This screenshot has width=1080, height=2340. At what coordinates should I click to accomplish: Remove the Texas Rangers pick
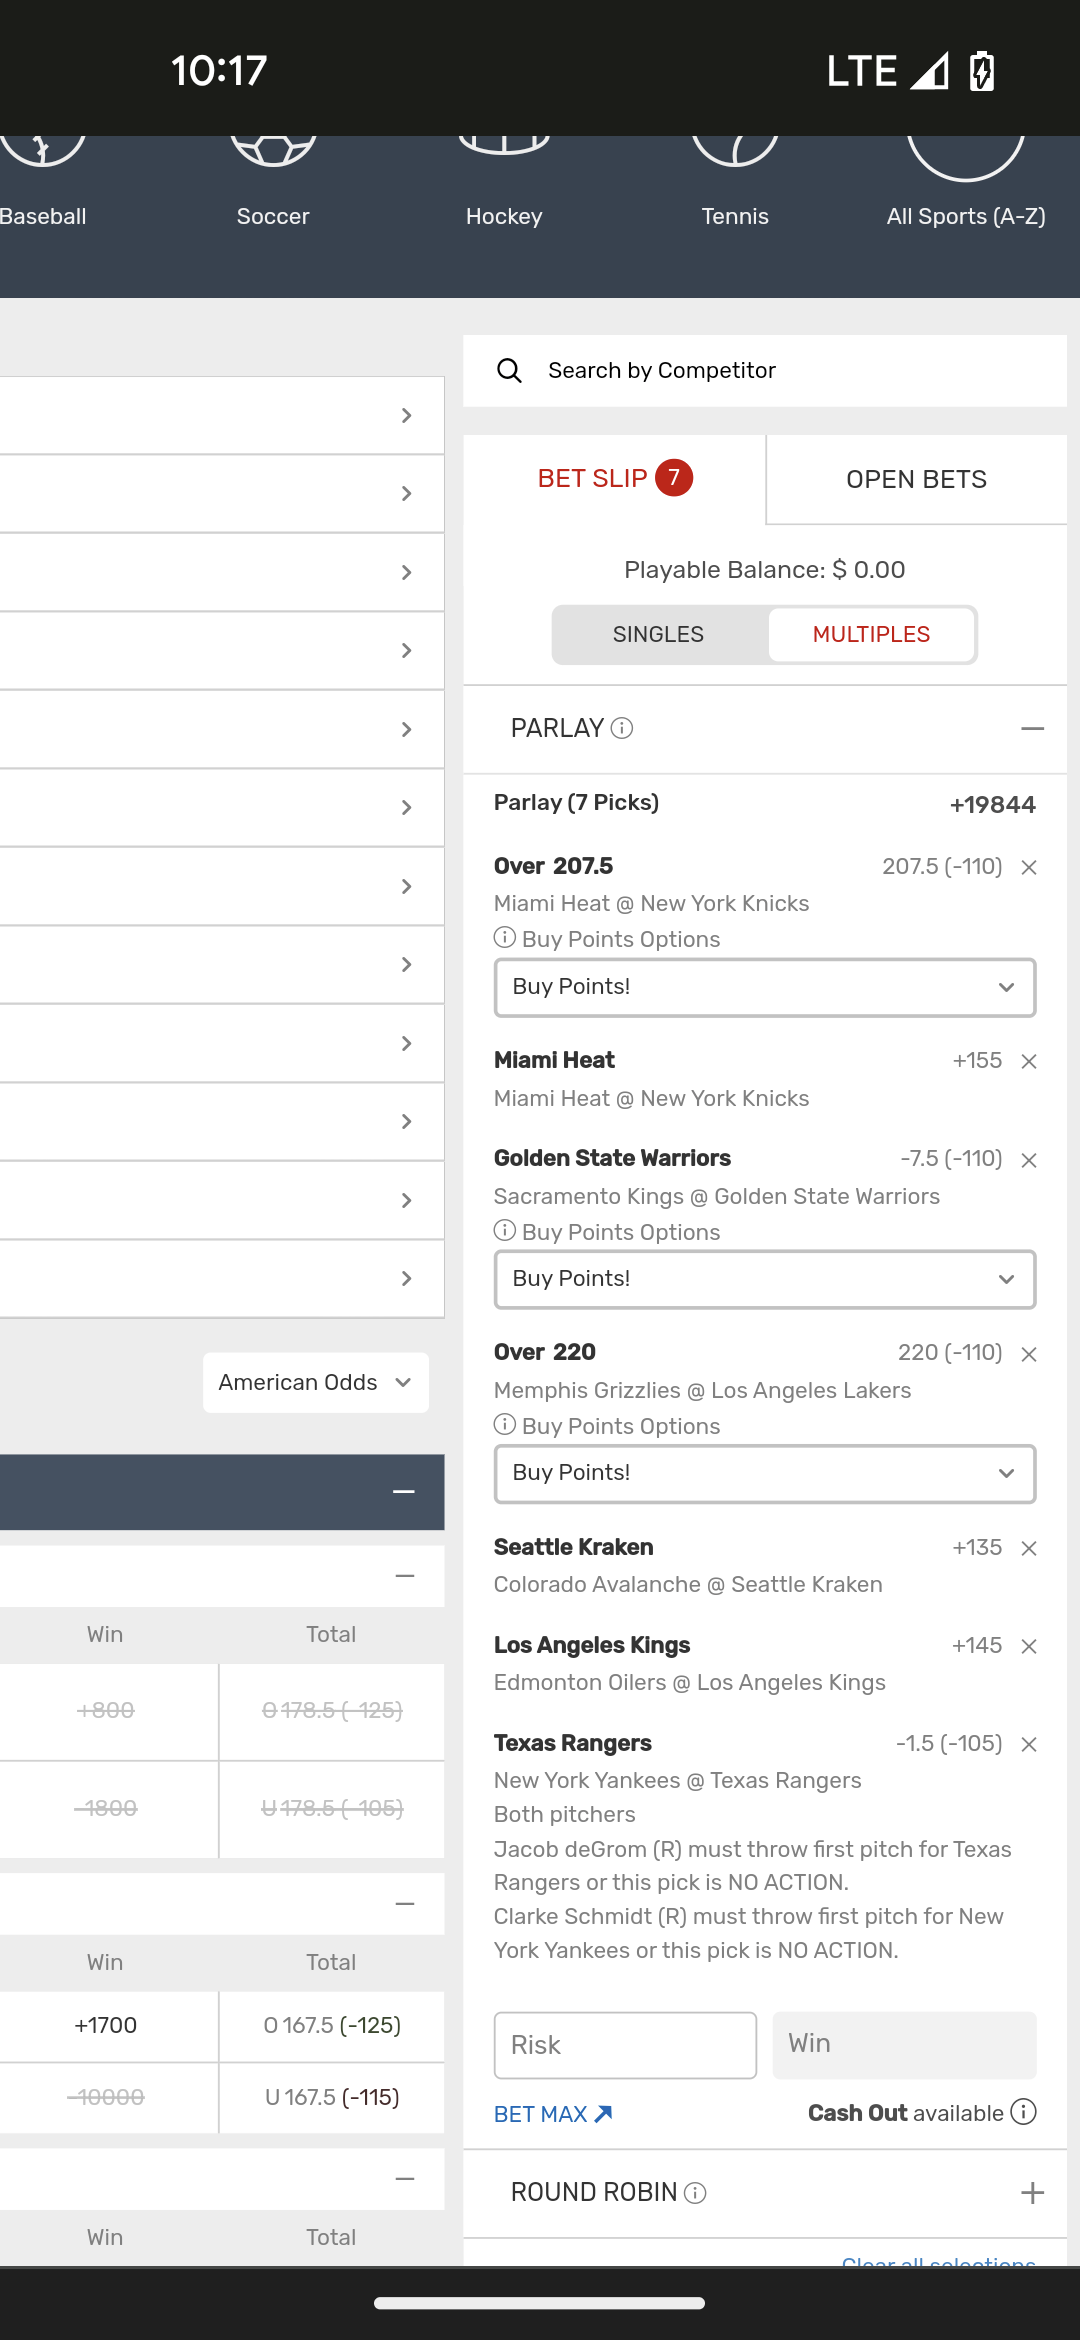click(x=1029, y=1745)
